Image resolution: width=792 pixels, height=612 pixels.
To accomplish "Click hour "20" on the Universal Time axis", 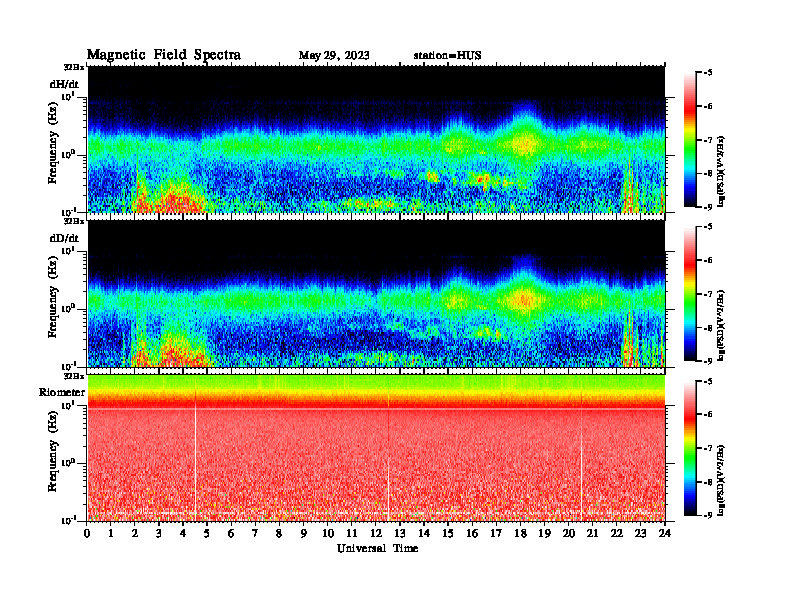I will pyautogui.click(x=568, y=534).
